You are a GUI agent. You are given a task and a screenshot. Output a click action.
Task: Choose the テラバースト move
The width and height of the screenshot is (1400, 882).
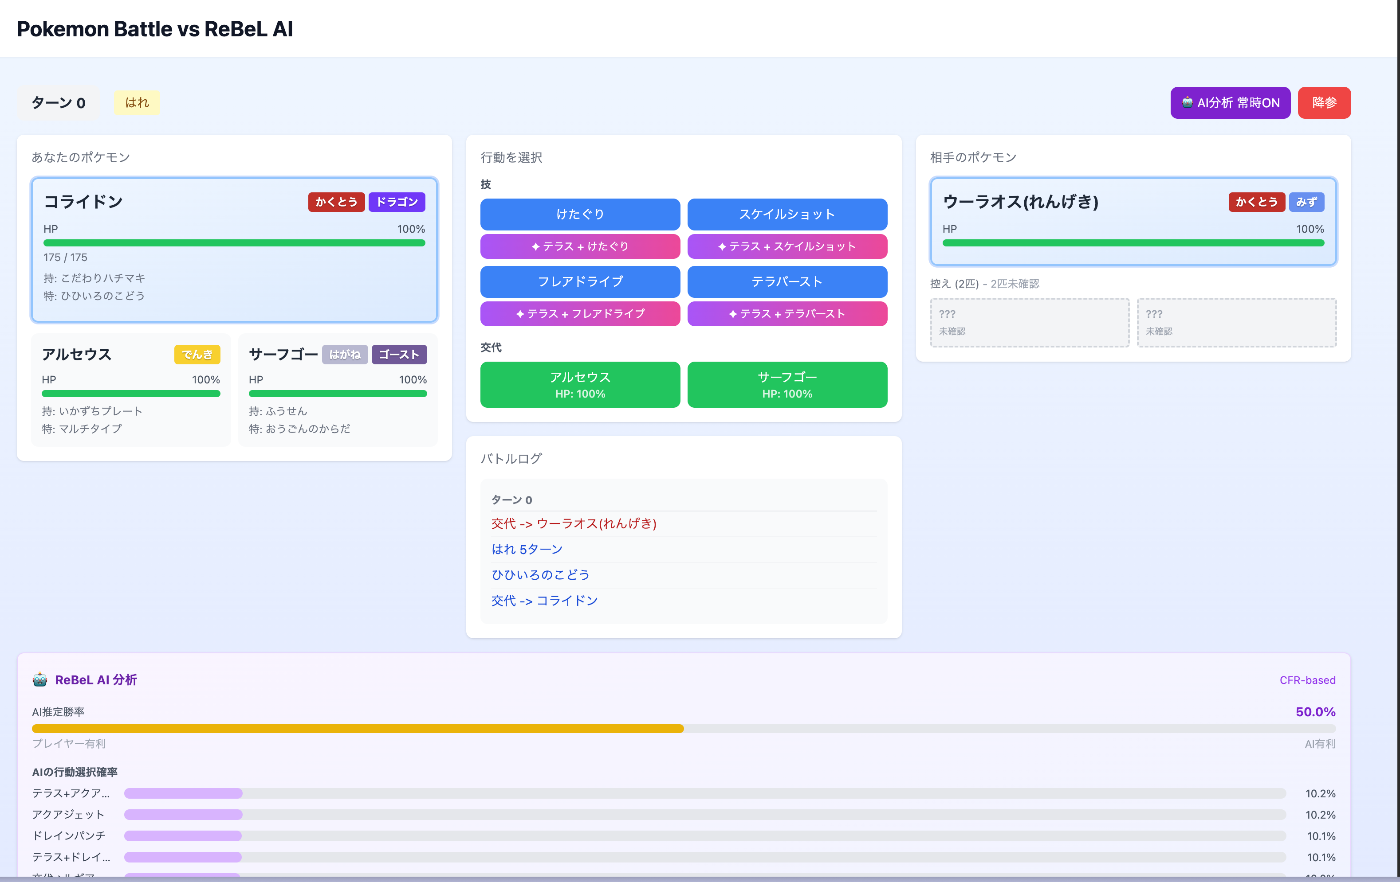click(x=787, y=282)
